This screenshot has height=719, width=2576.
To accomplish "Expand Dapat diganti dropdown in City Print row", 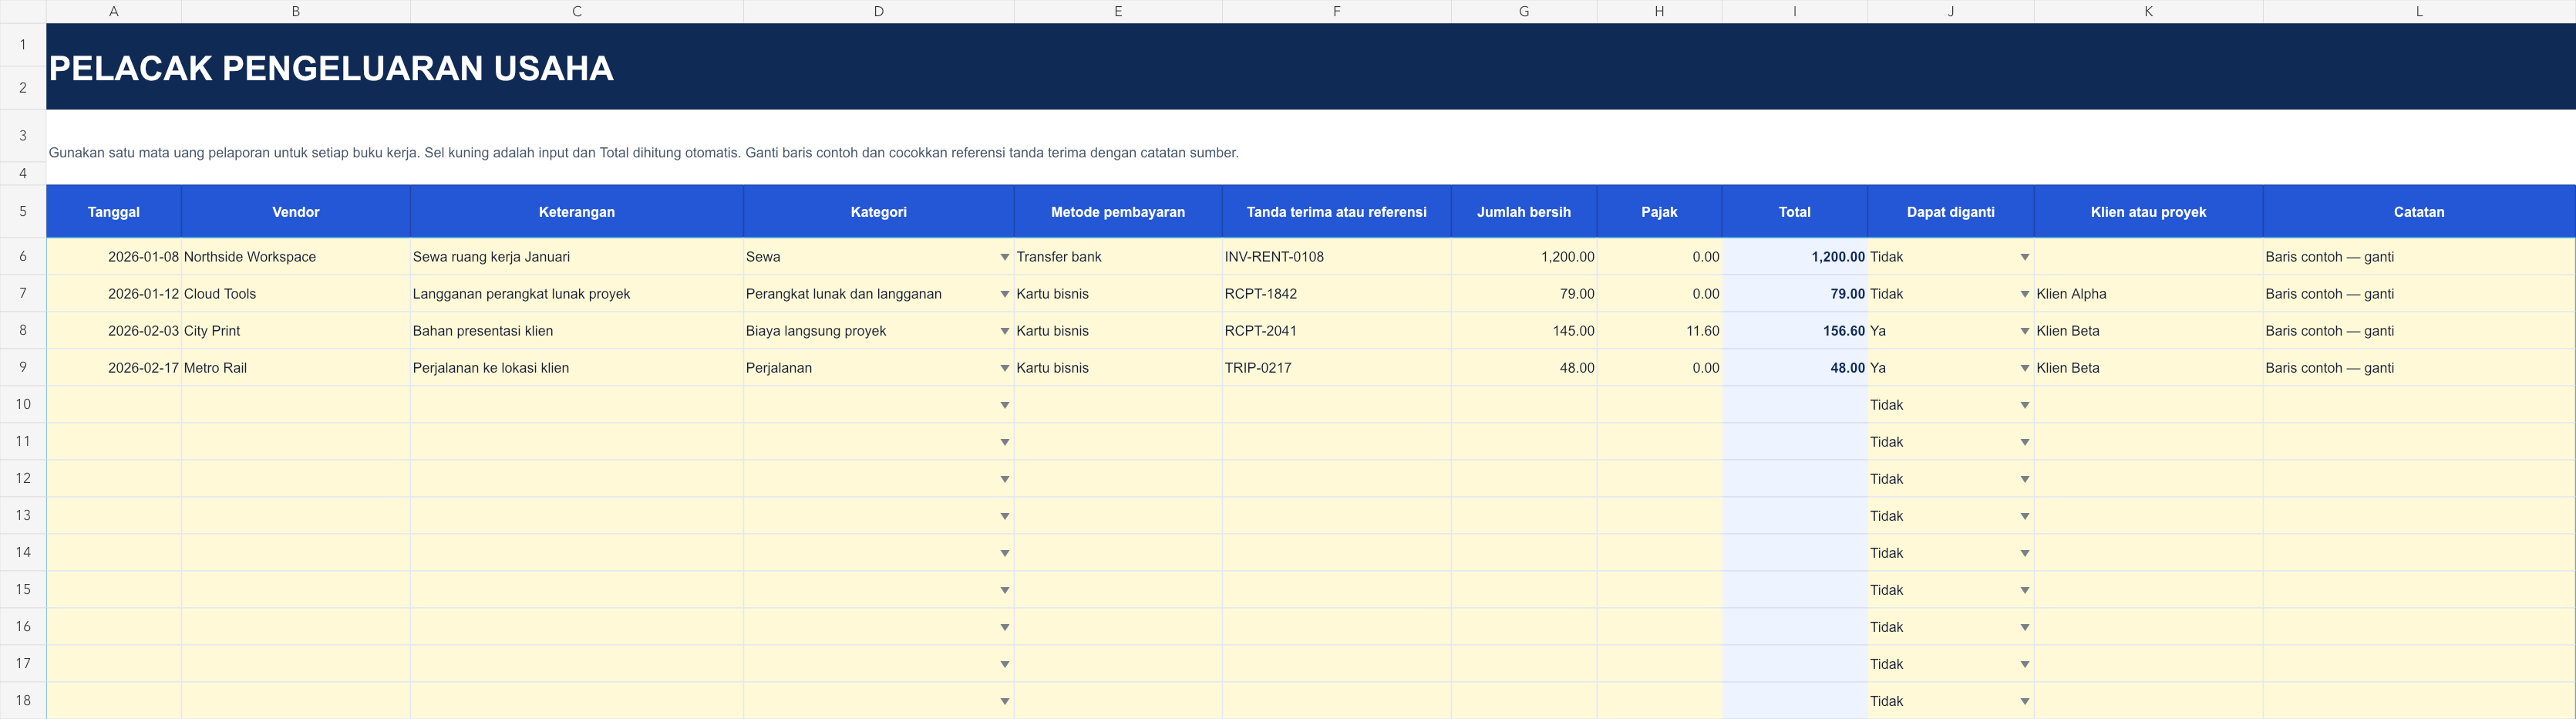I will (x=2024, y=331).
